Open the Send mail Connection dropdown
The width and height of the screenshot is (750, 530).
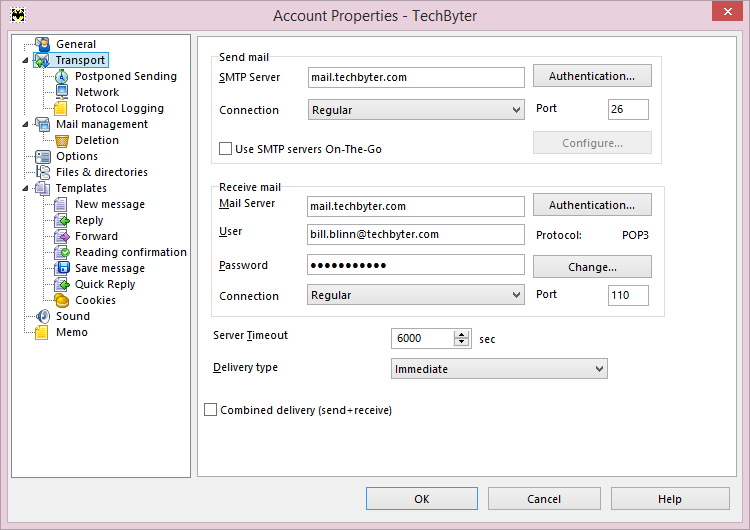click(x=416, y=110)
